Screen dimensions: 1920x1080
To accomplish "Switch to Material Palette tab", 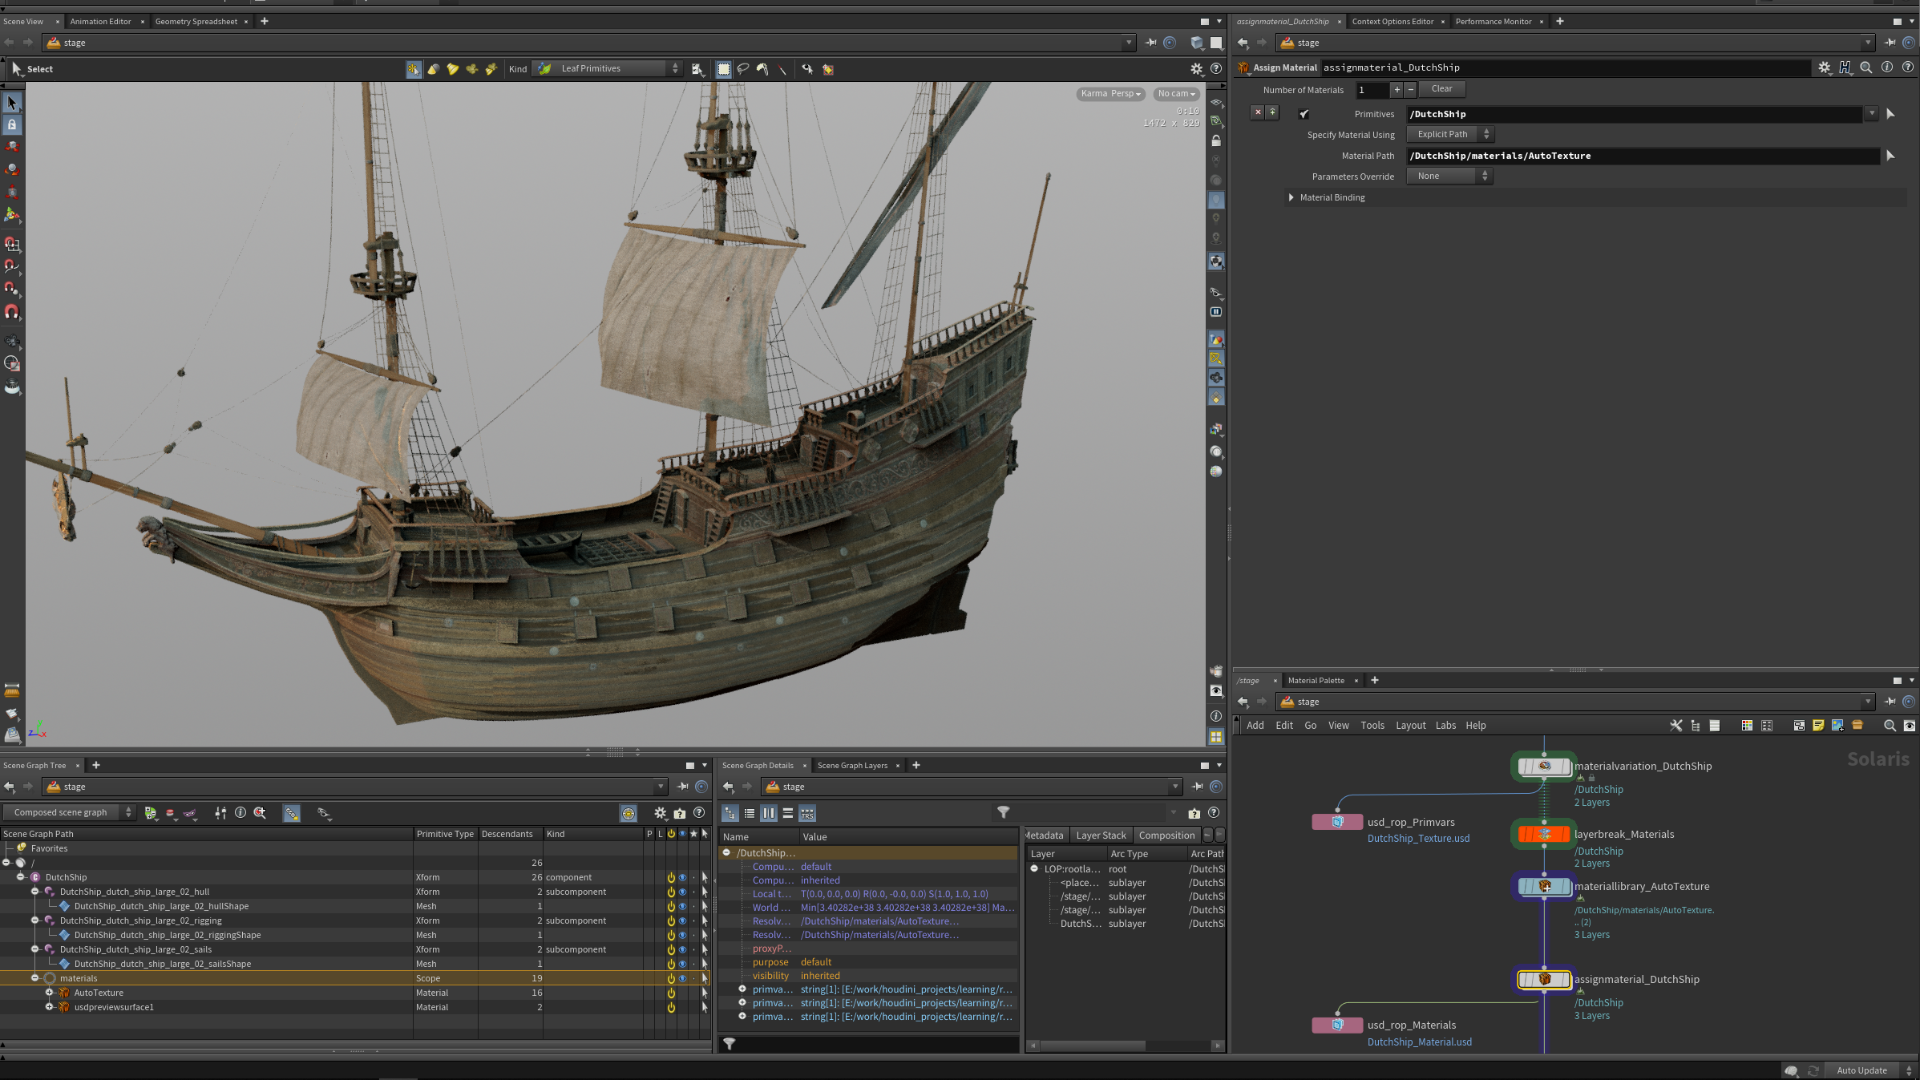I will tap(1316, 681).
